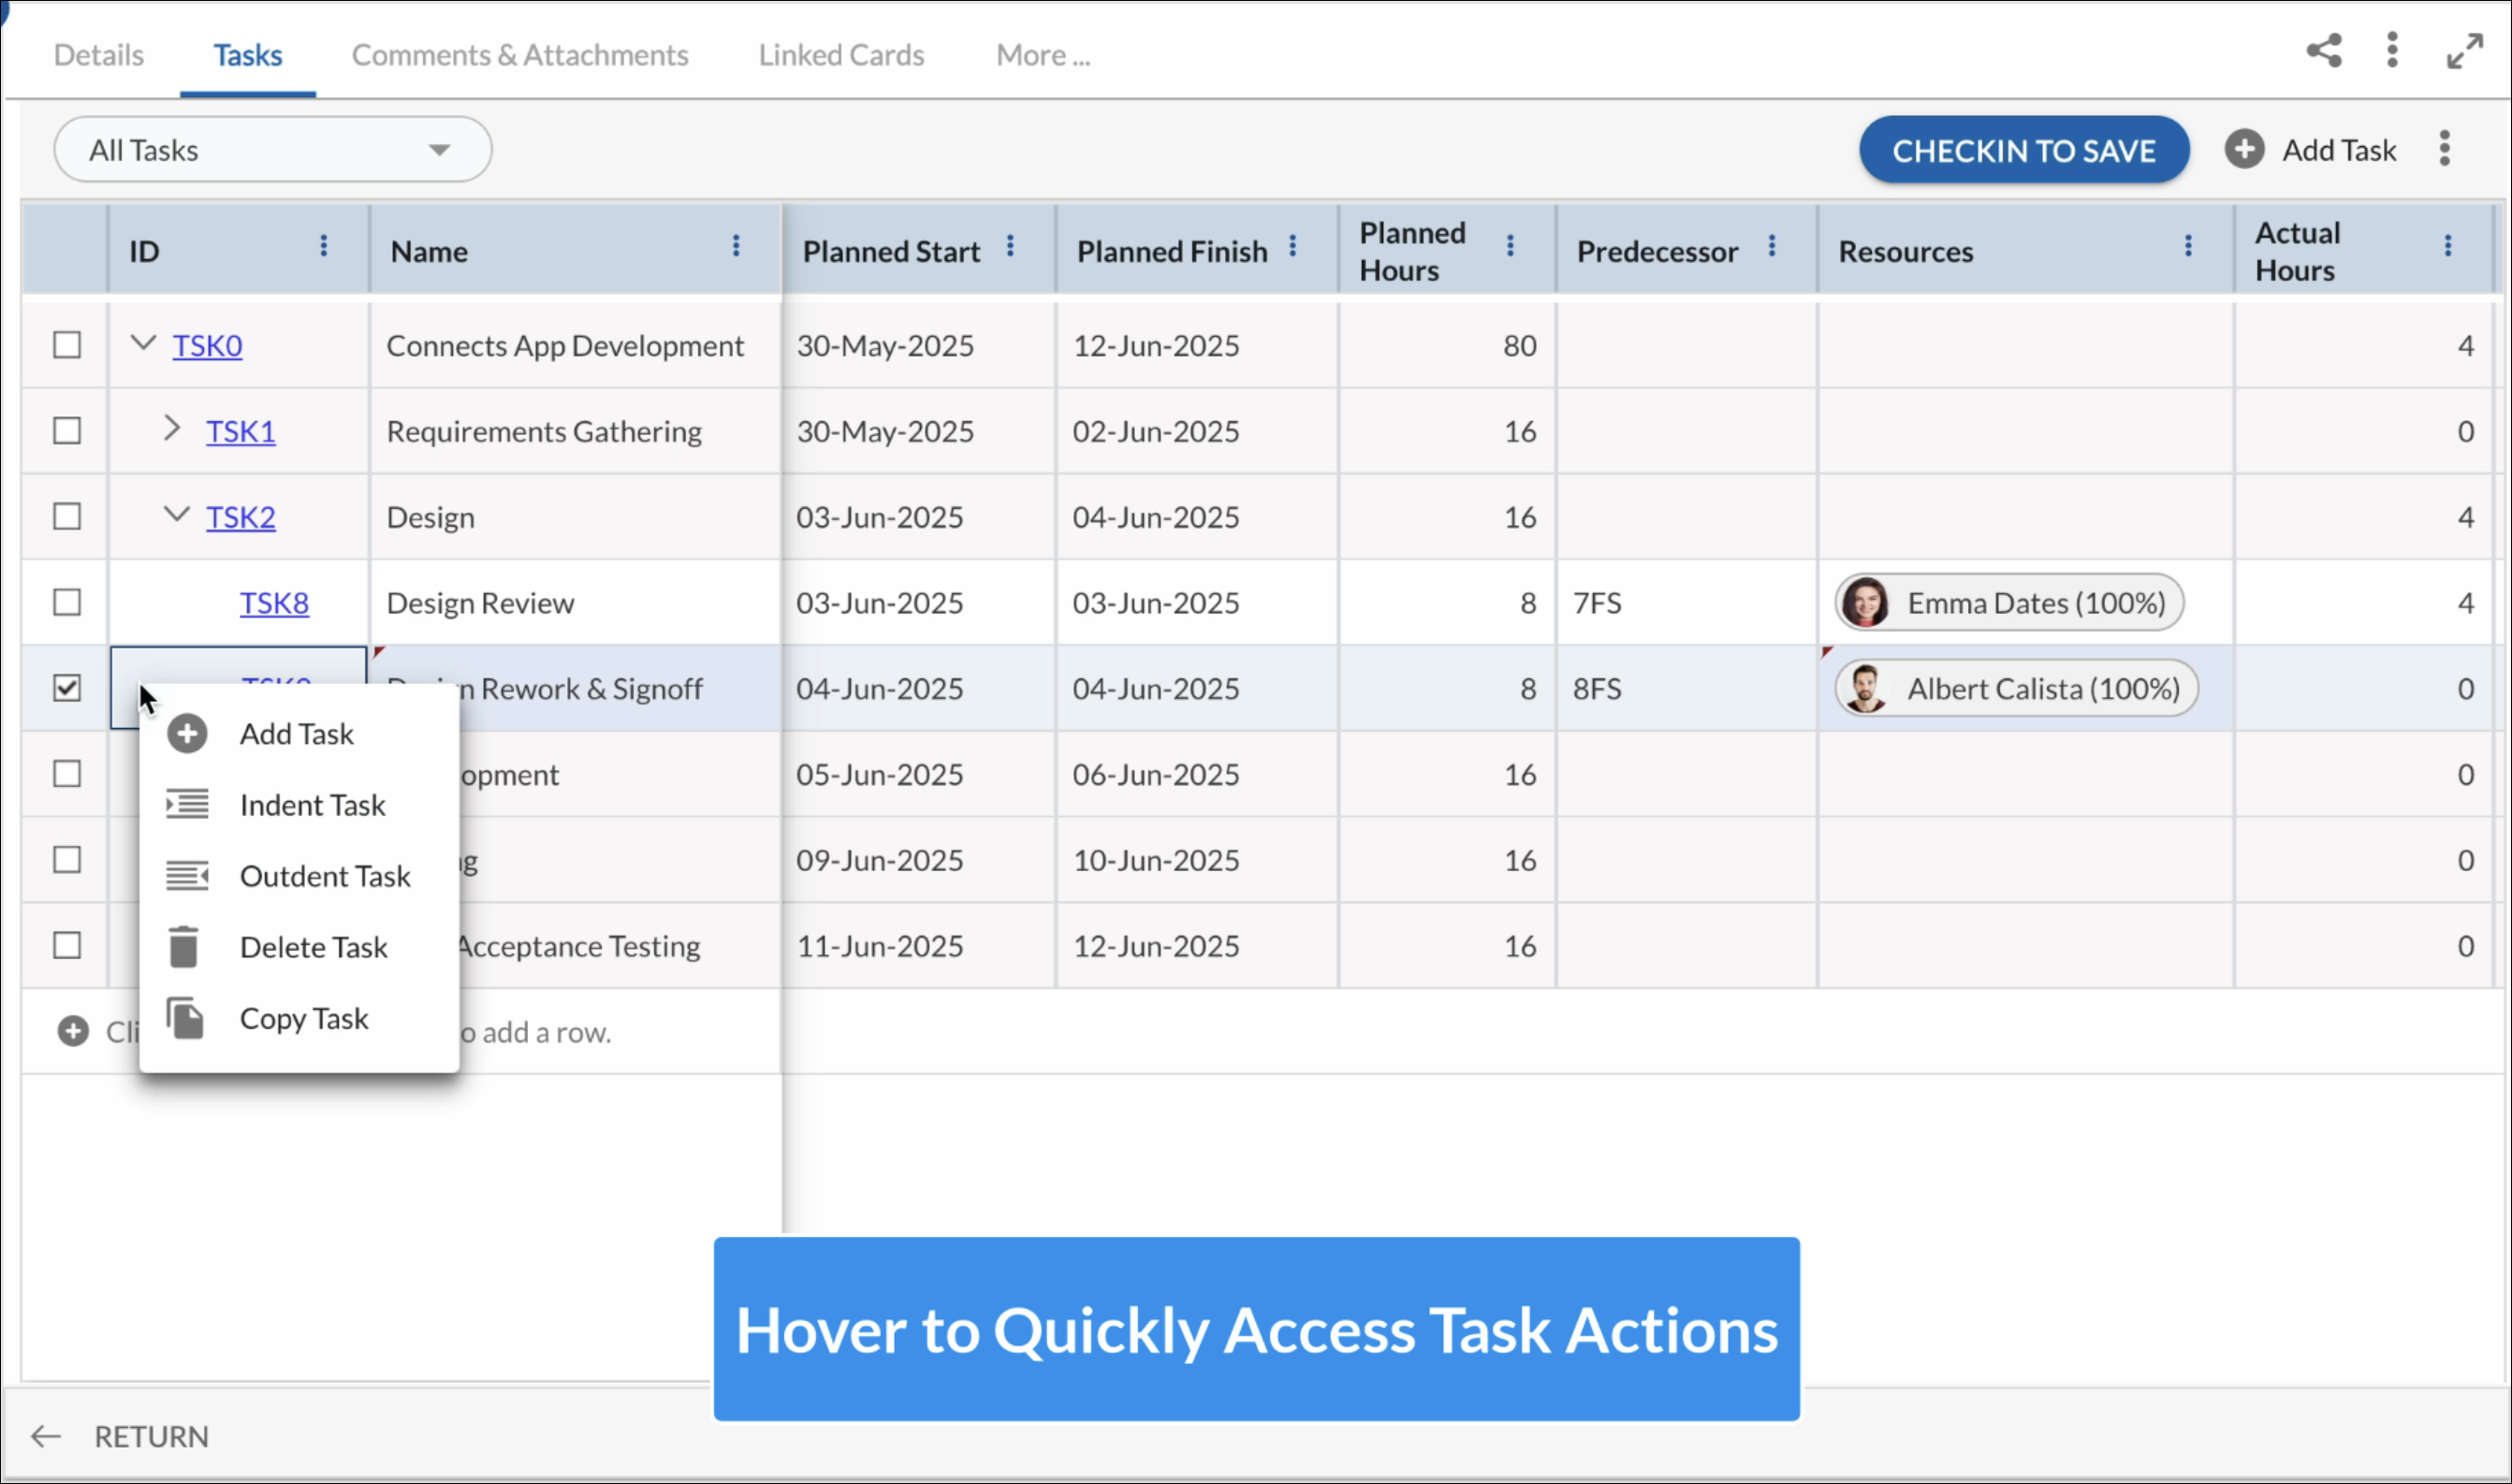This screenshot has width=2512, height=1484.
Task: Uncheck the Design Rework & Signoff checkbox
Action: click(x=67, y=688)
